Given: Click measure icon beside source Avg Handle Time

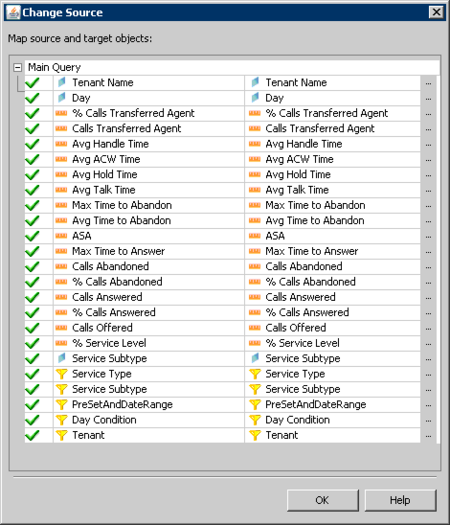Looking at the screenshot, I should pyautogui.click(x=61, y=144).
